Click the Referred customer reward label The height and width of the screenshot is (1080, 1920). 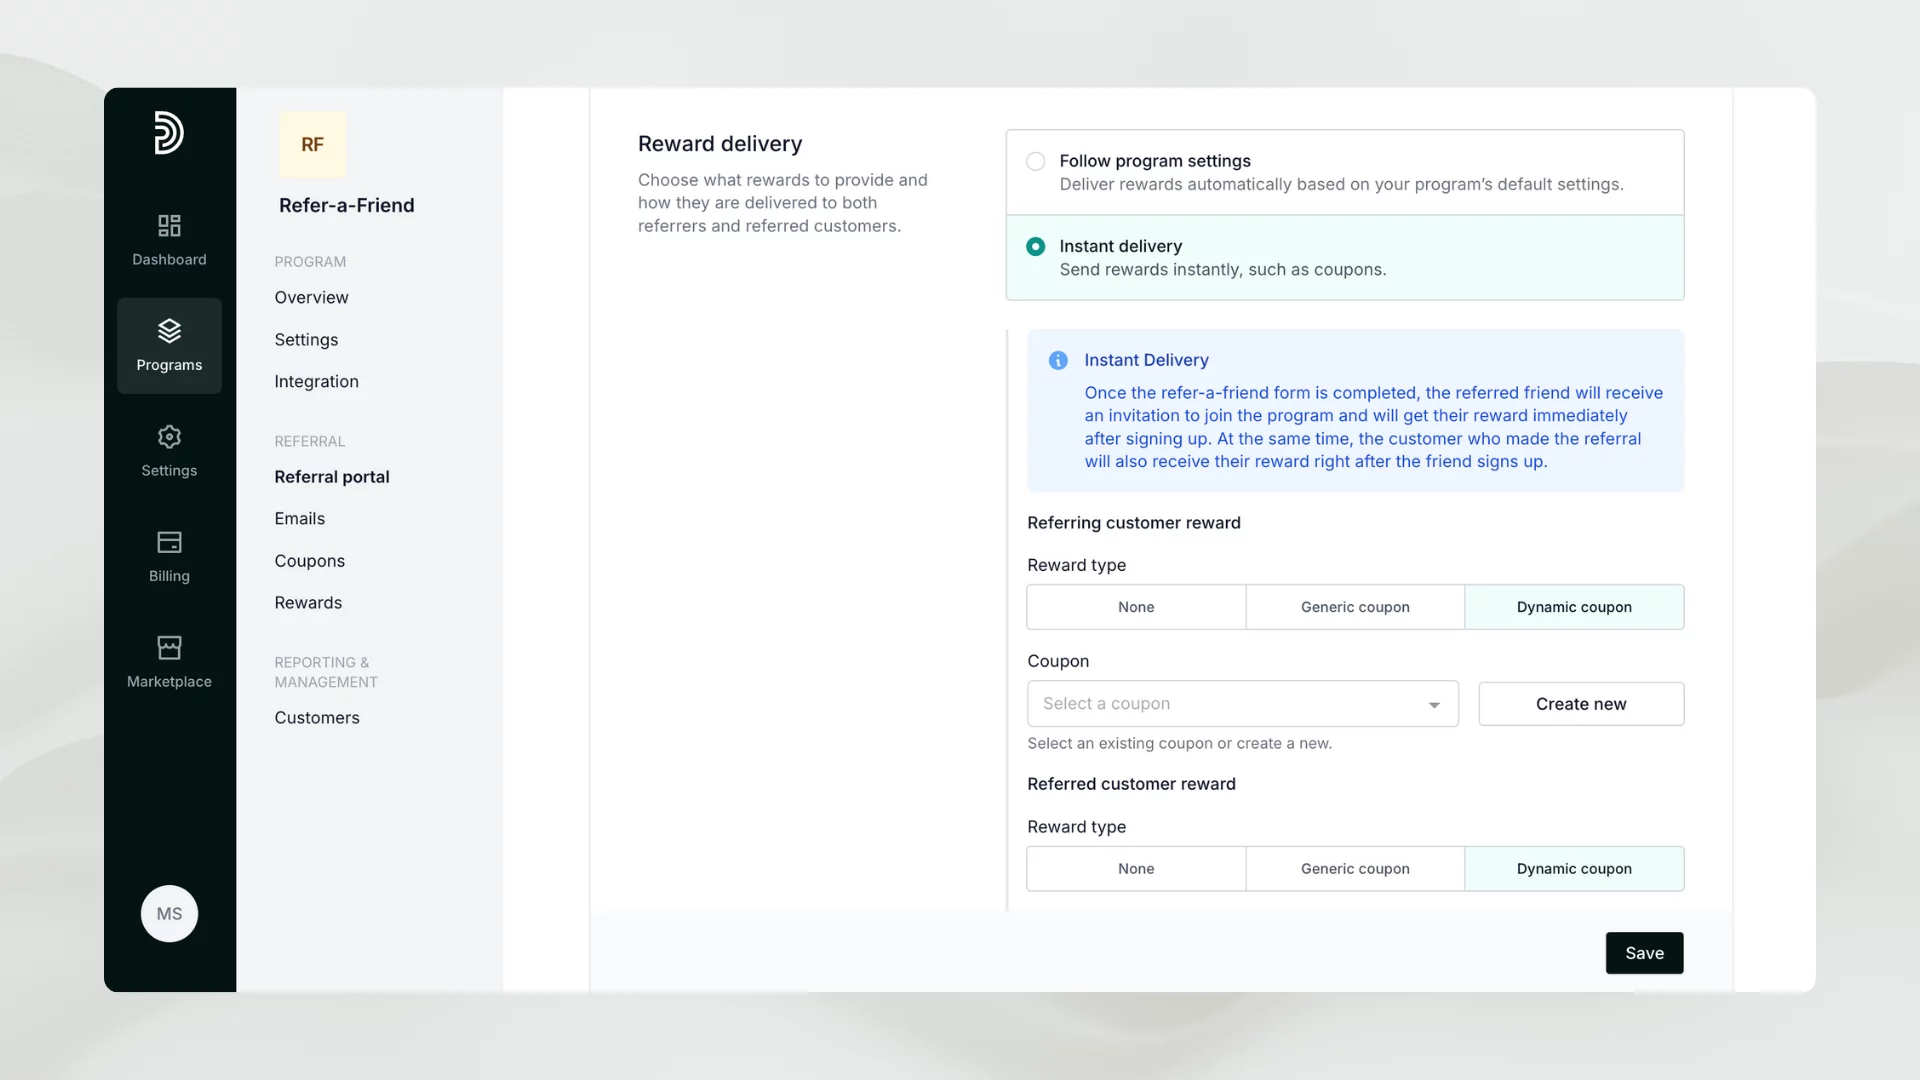pos(1131,784)
